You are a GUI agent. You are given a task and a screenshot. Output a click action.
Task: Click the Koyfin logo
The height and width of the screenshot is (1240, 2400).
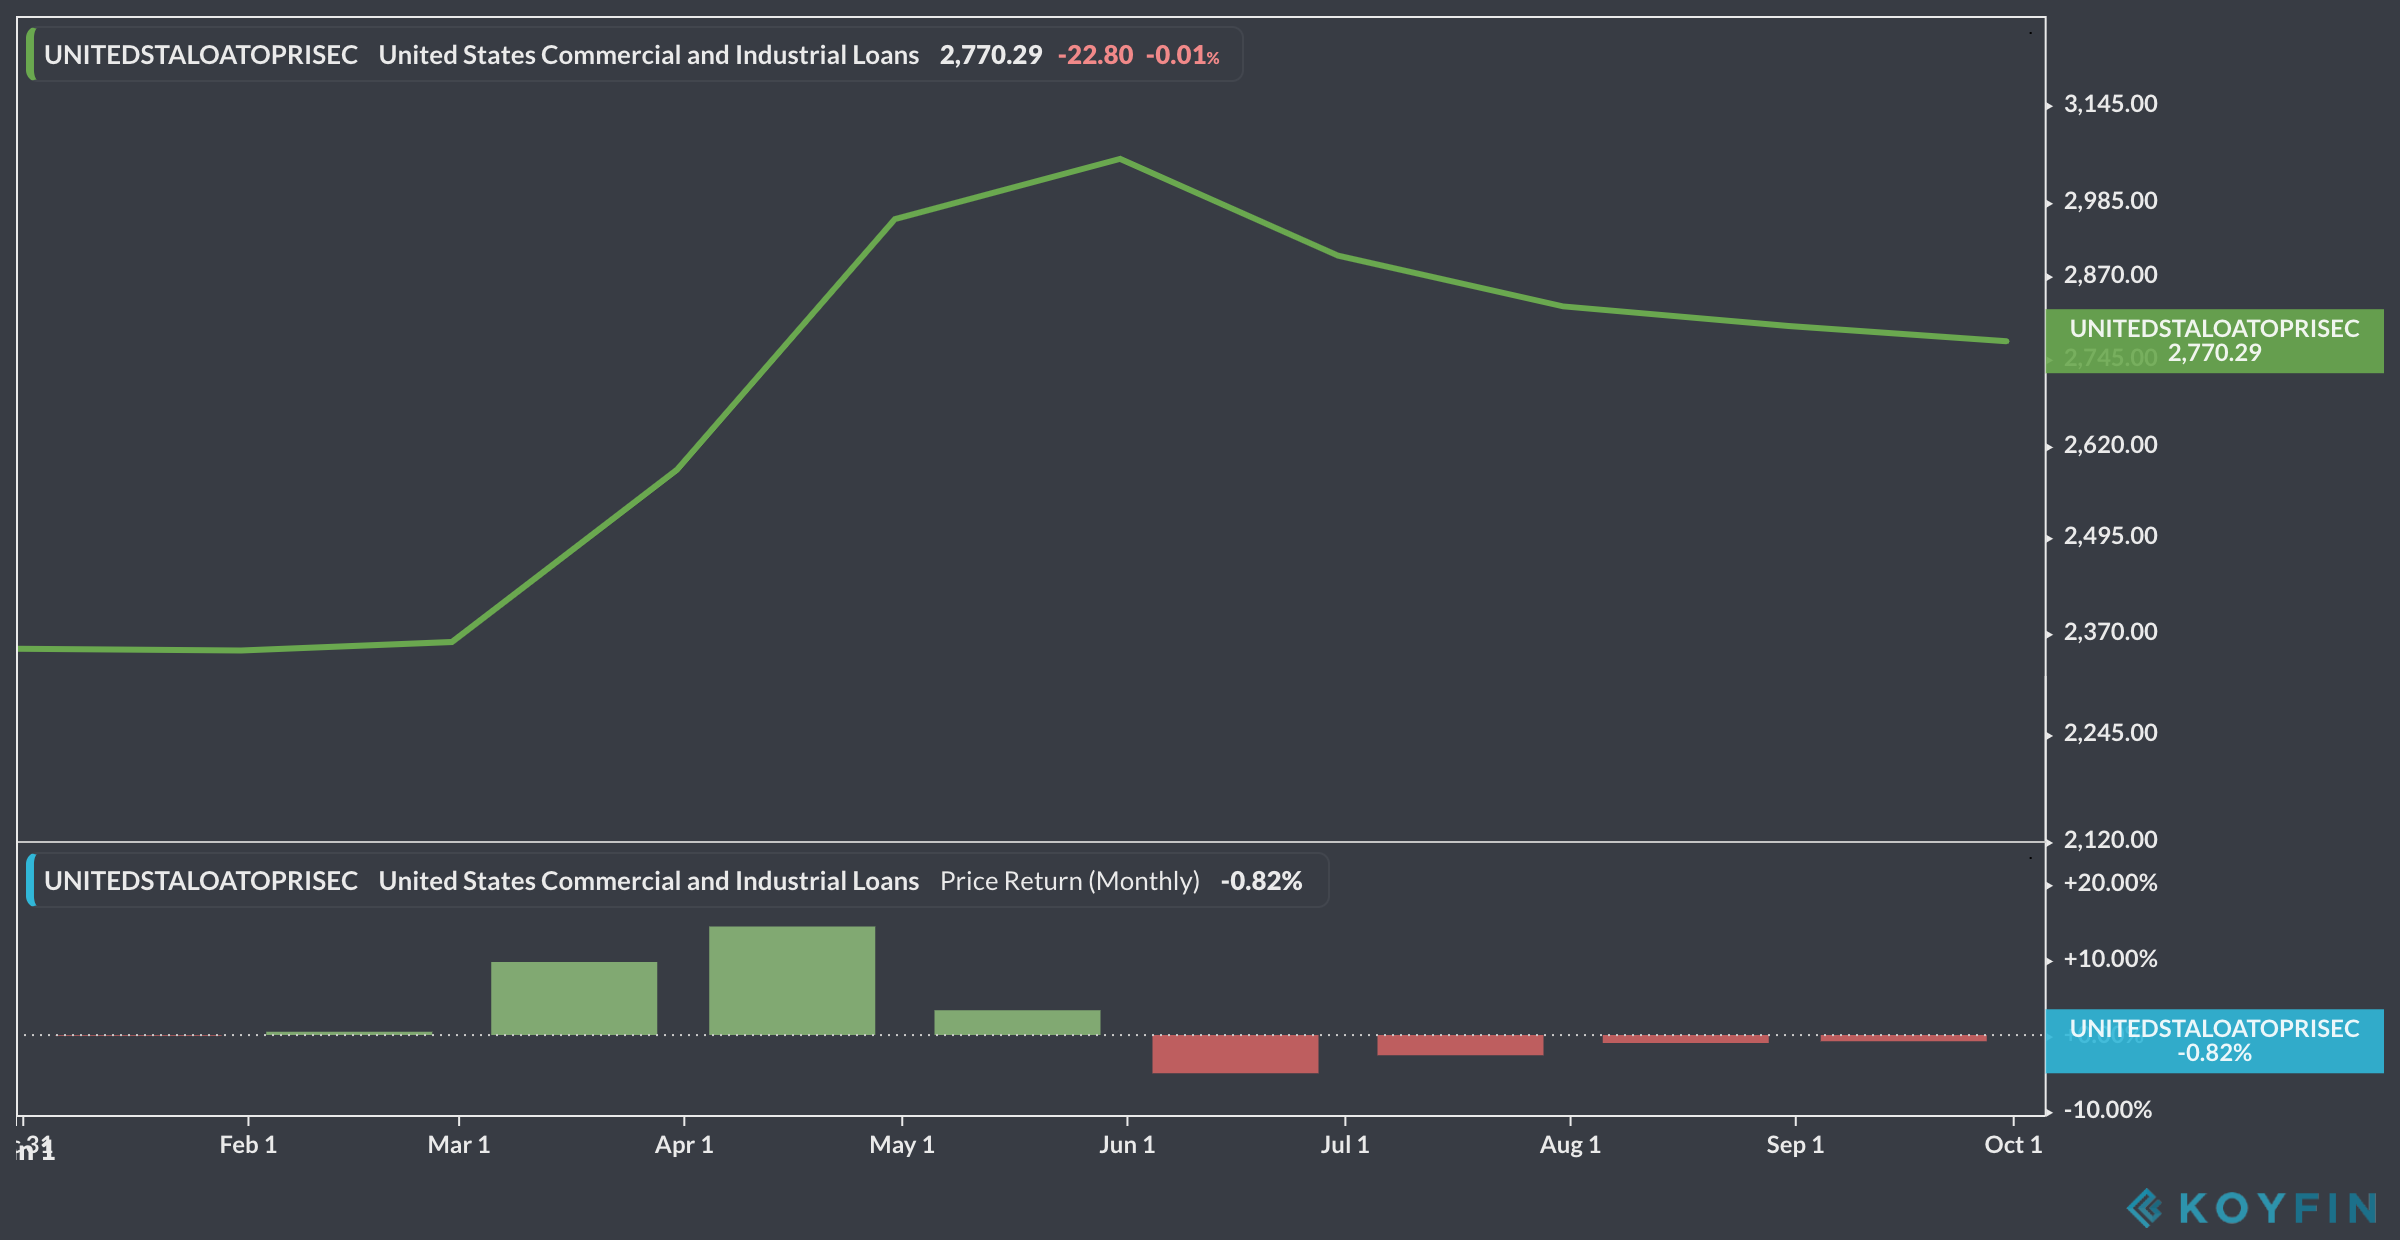click(x=2250, y=1207)
